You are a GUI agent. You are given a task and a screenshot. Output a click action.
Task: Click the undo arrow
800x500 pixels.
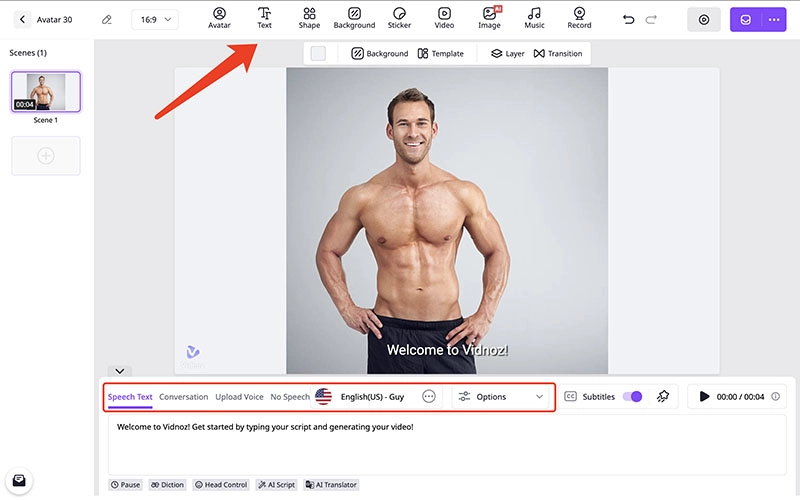(x=628, y=19)
